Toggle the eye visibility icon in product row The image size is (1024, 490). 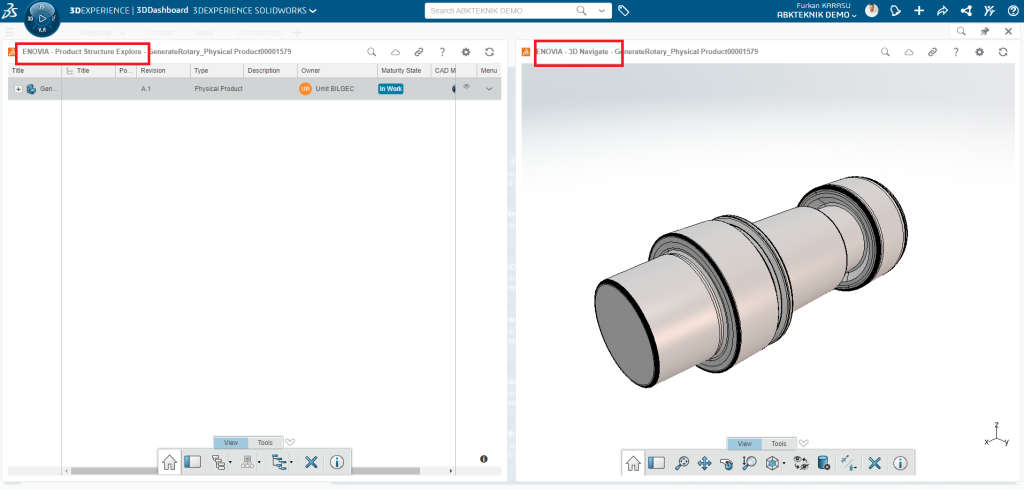pos(466,88)
